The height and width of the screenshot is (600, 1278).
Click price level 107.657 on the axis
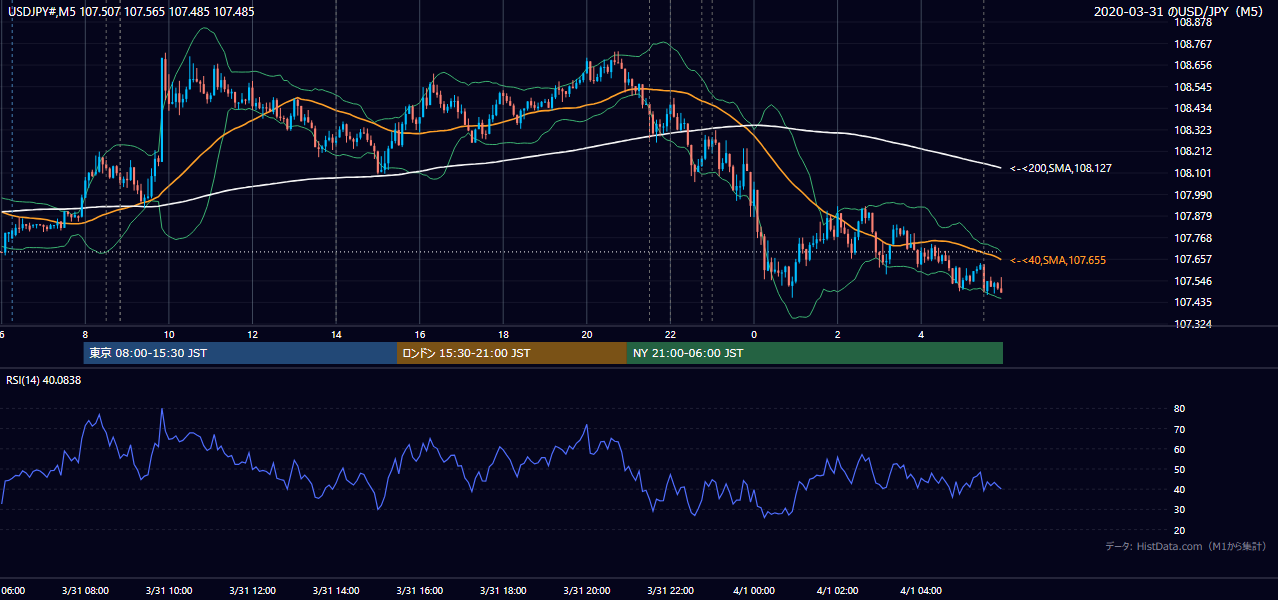1193,260
